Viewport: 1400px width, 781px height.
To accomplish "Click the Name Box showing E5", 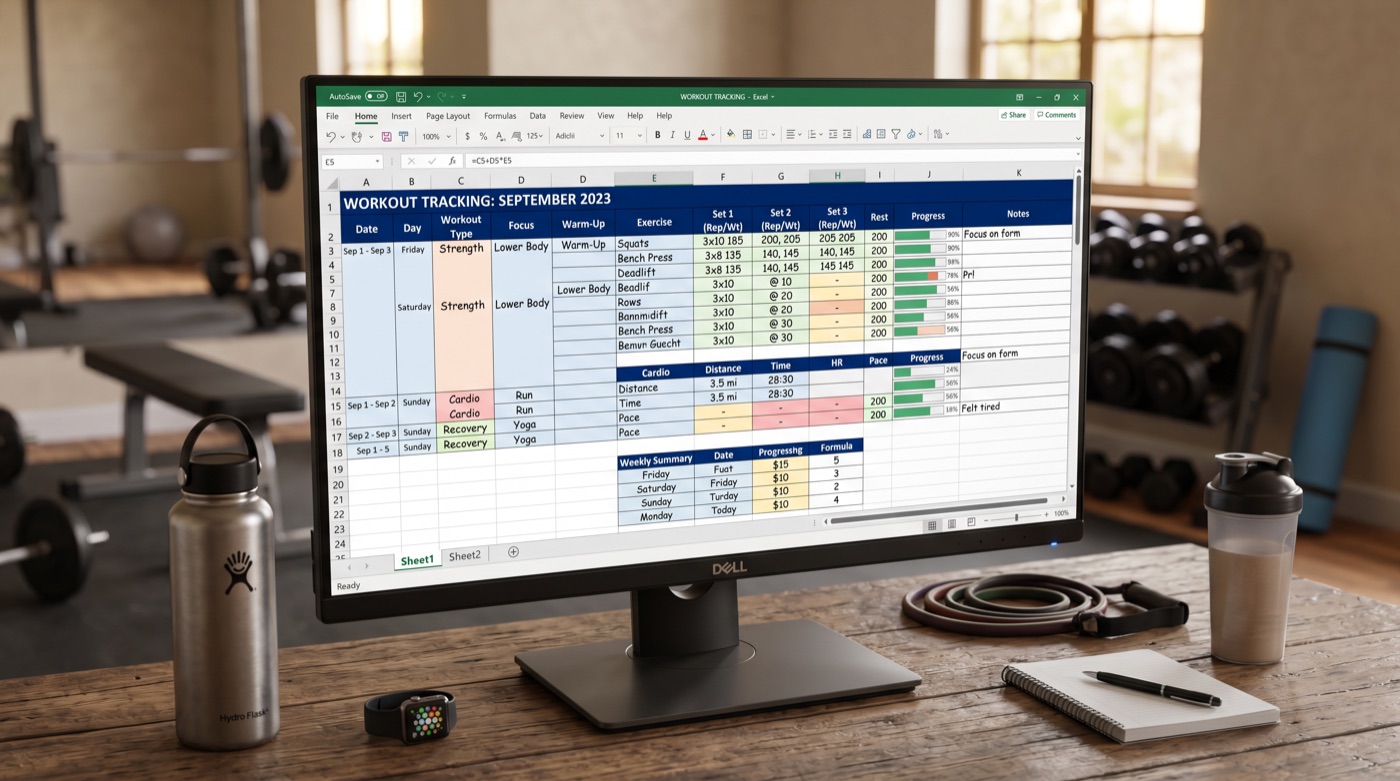I will coord(352,162).
